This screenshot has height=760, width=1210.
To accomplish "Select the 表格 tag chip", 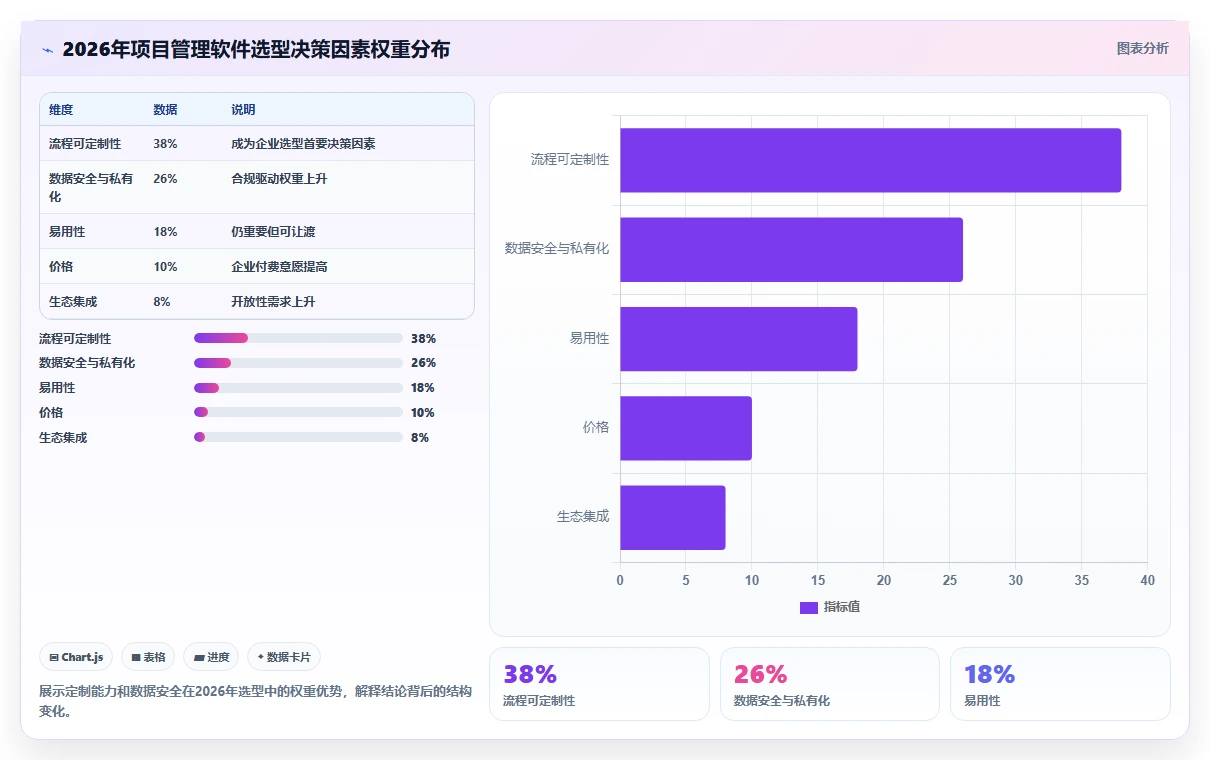I will click(148, 657).
